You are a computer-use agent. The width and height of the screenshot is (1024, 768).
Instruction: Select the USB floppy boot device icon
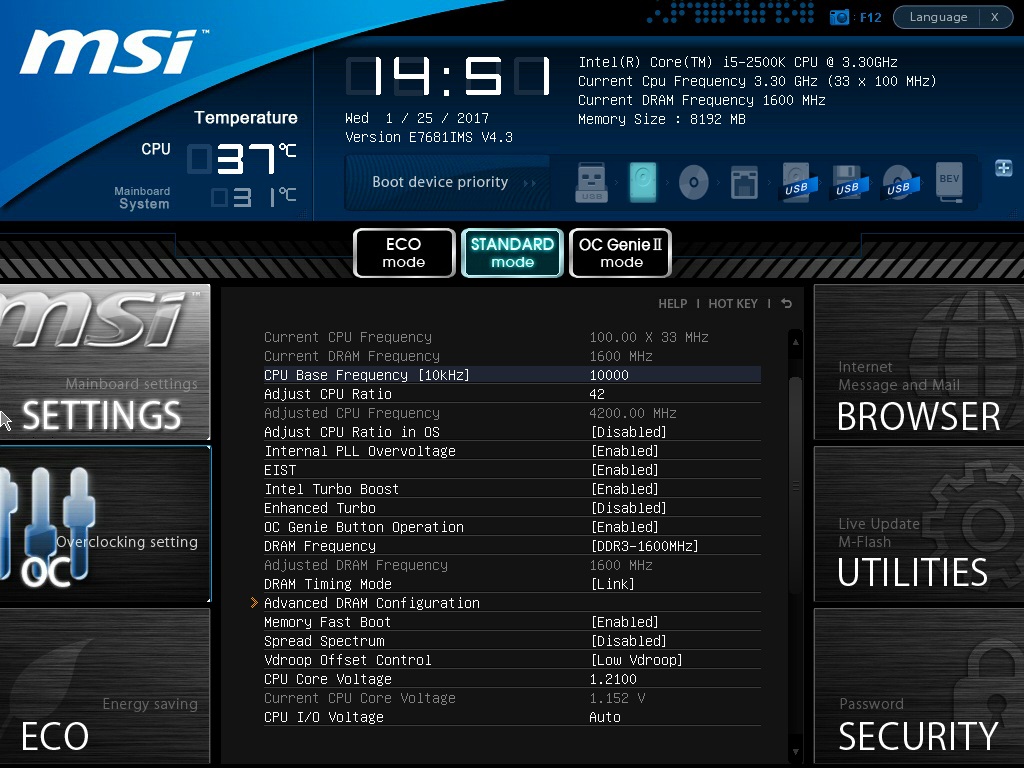pos(848,182)
